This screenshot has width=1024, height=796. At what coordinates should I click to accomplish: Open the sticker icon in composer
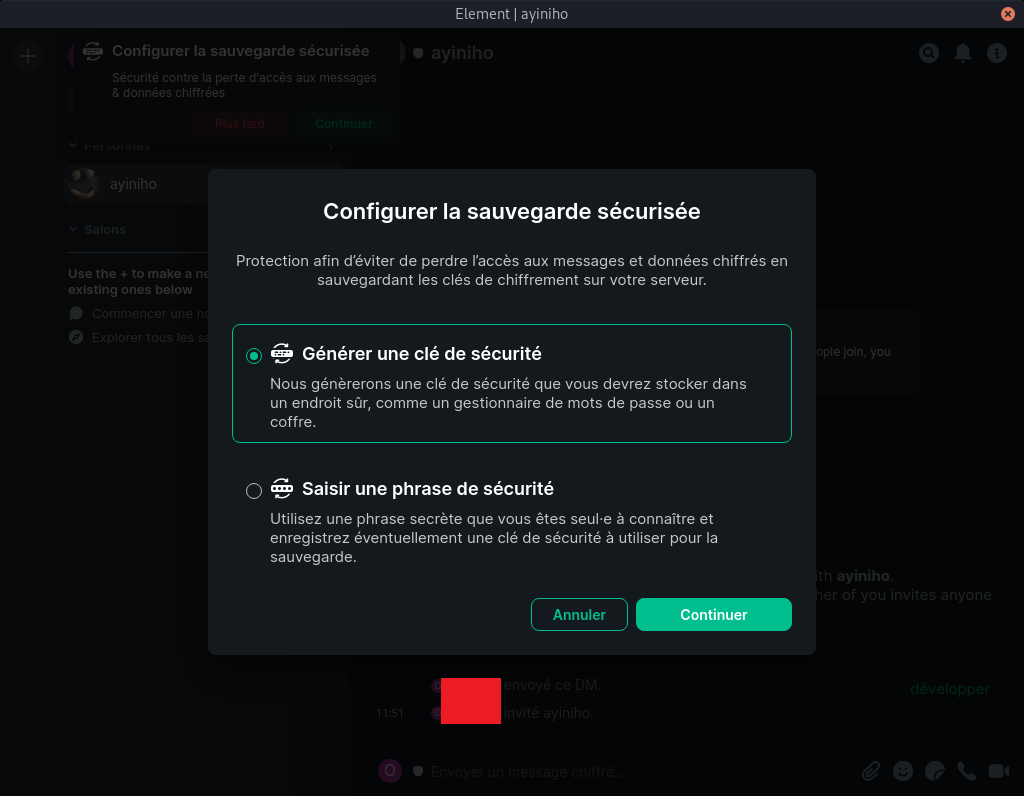pos(935,771)
